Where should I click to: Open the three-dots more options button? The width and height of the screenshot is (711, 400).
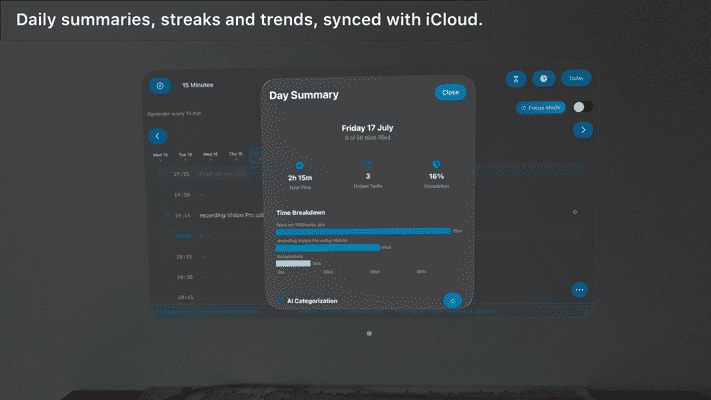(580, 290)
